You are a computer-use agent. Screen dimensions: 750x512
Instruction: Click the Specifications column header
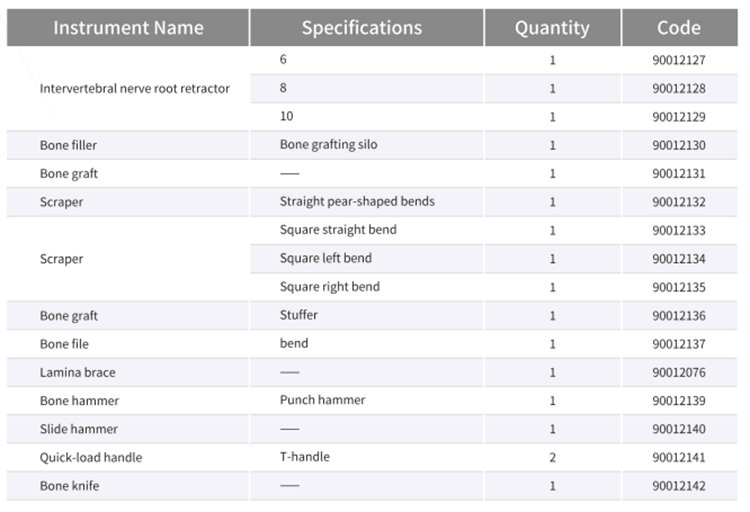coord(361,28)
